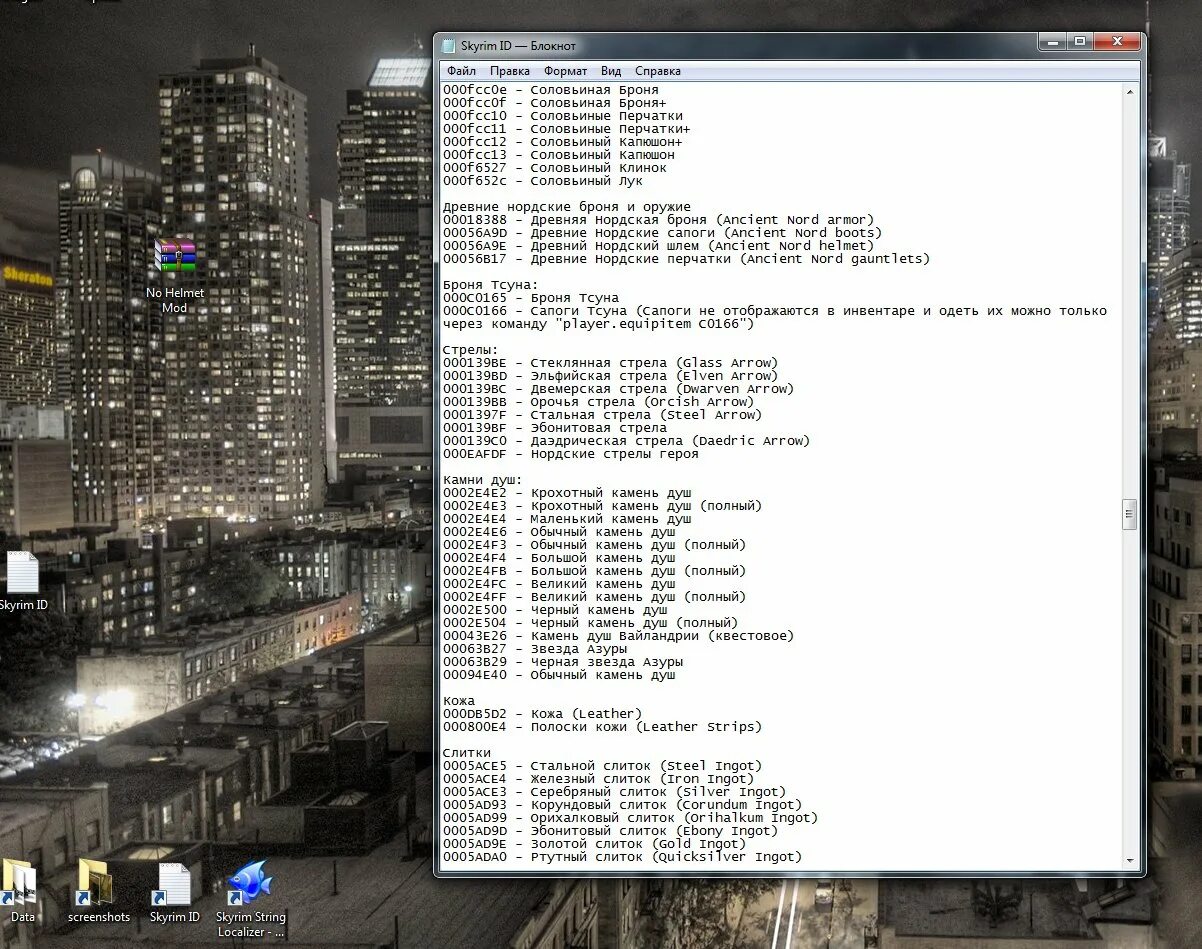
Task: Click line 0005AD93 Корундовый слиток
Action: (623, 805)
